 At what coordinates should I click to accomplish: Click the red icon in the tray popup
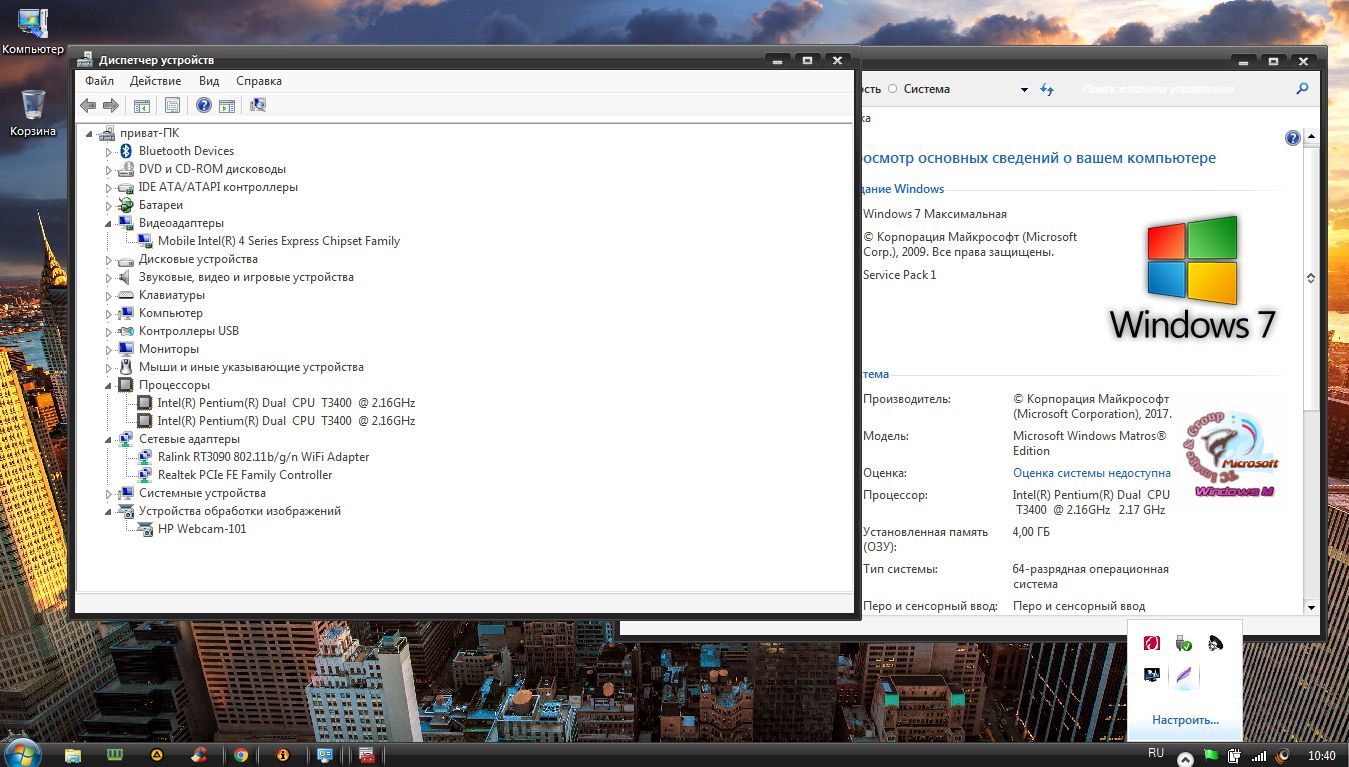click(1152, 643)
